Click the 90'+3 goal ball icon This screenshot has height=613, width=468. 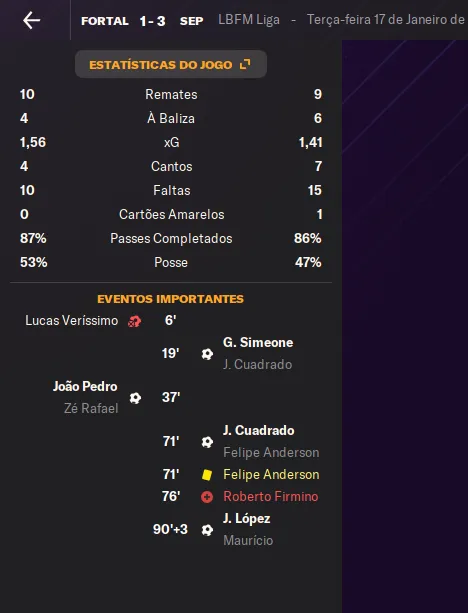tap(207, 530)
